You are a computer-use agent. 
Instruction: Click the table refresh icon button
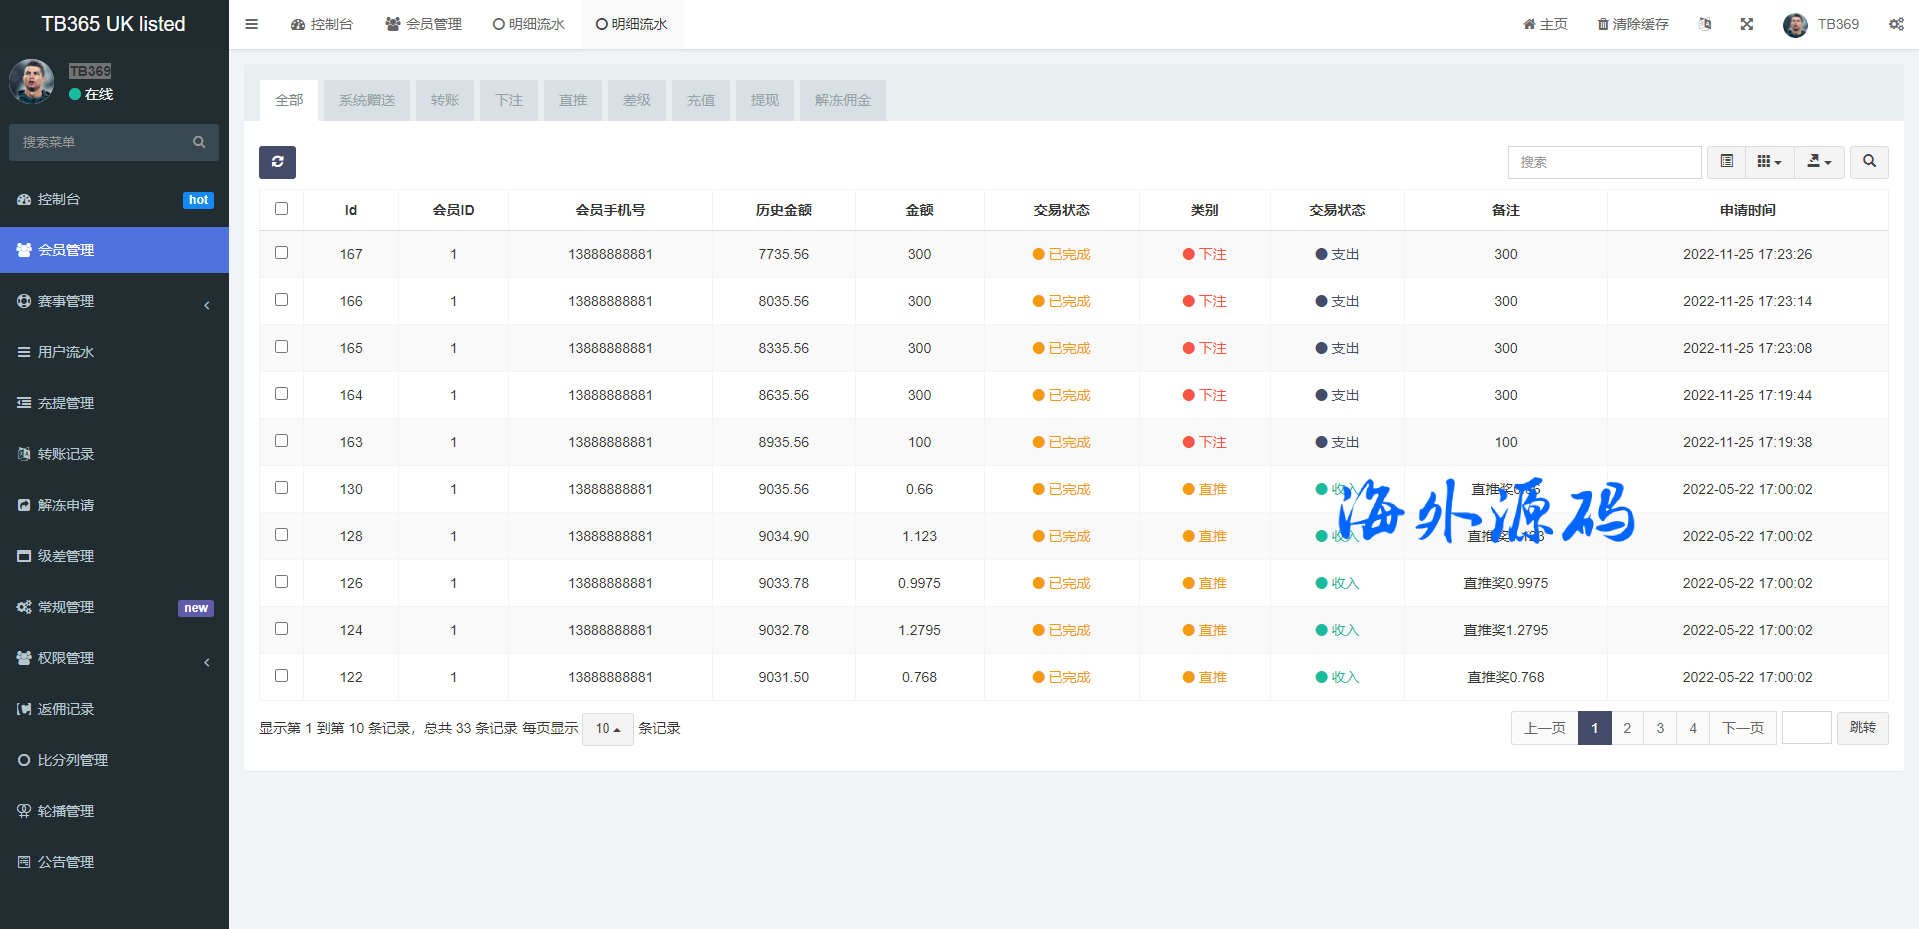click(x=277, y=162)
